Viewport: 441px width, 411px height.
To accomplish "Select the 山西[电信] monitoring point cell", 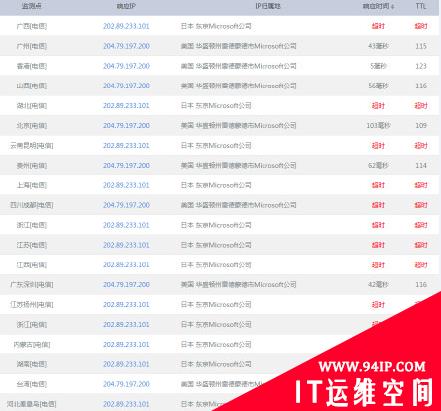I will (32, 86).
